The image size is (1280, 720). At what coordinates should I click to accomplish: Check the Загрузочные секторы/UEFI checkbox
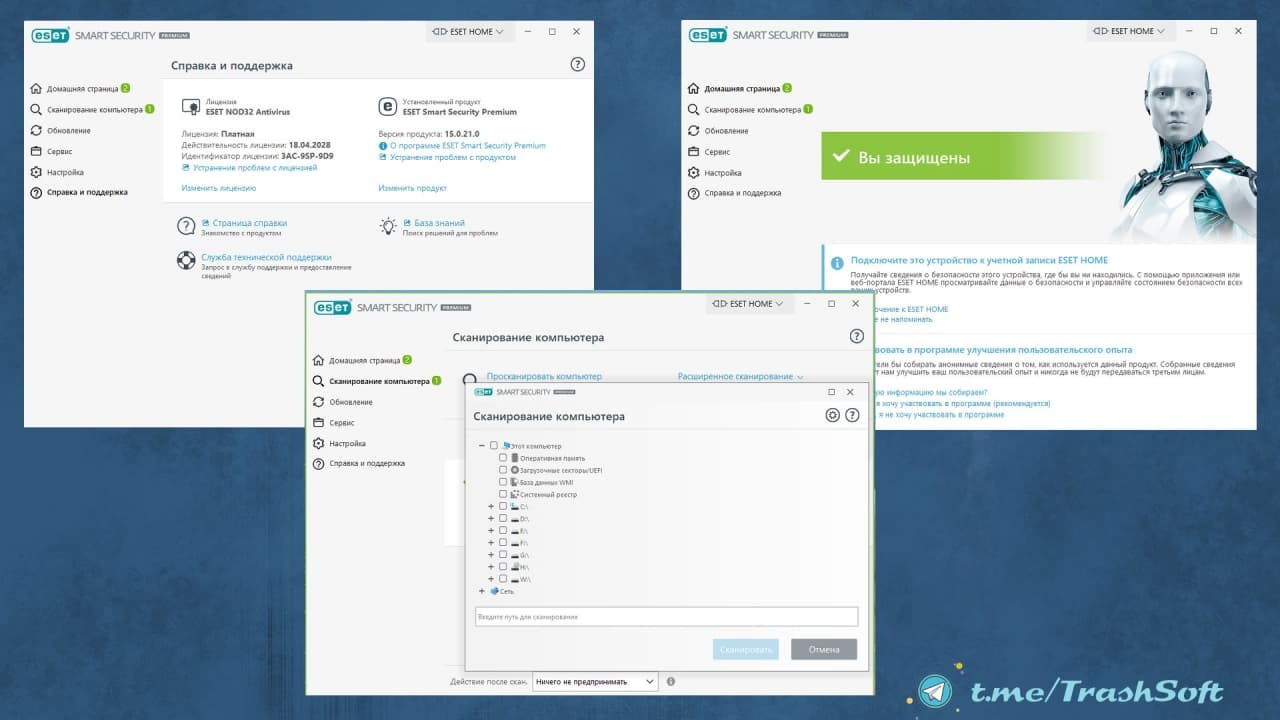pos(503,470)
